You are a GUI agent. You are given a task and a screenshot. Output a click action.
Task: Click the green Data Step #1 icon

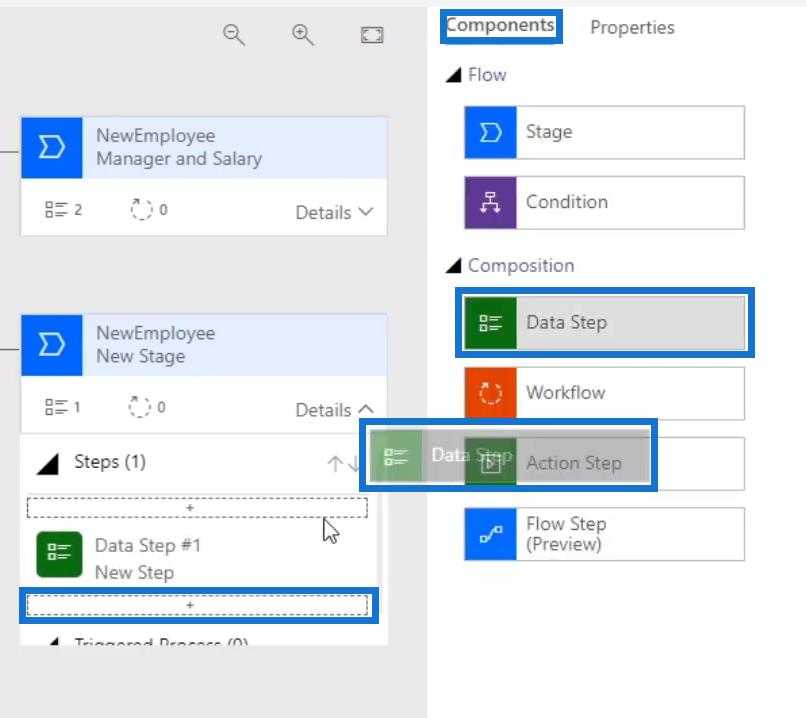click(x=59, y=555)
